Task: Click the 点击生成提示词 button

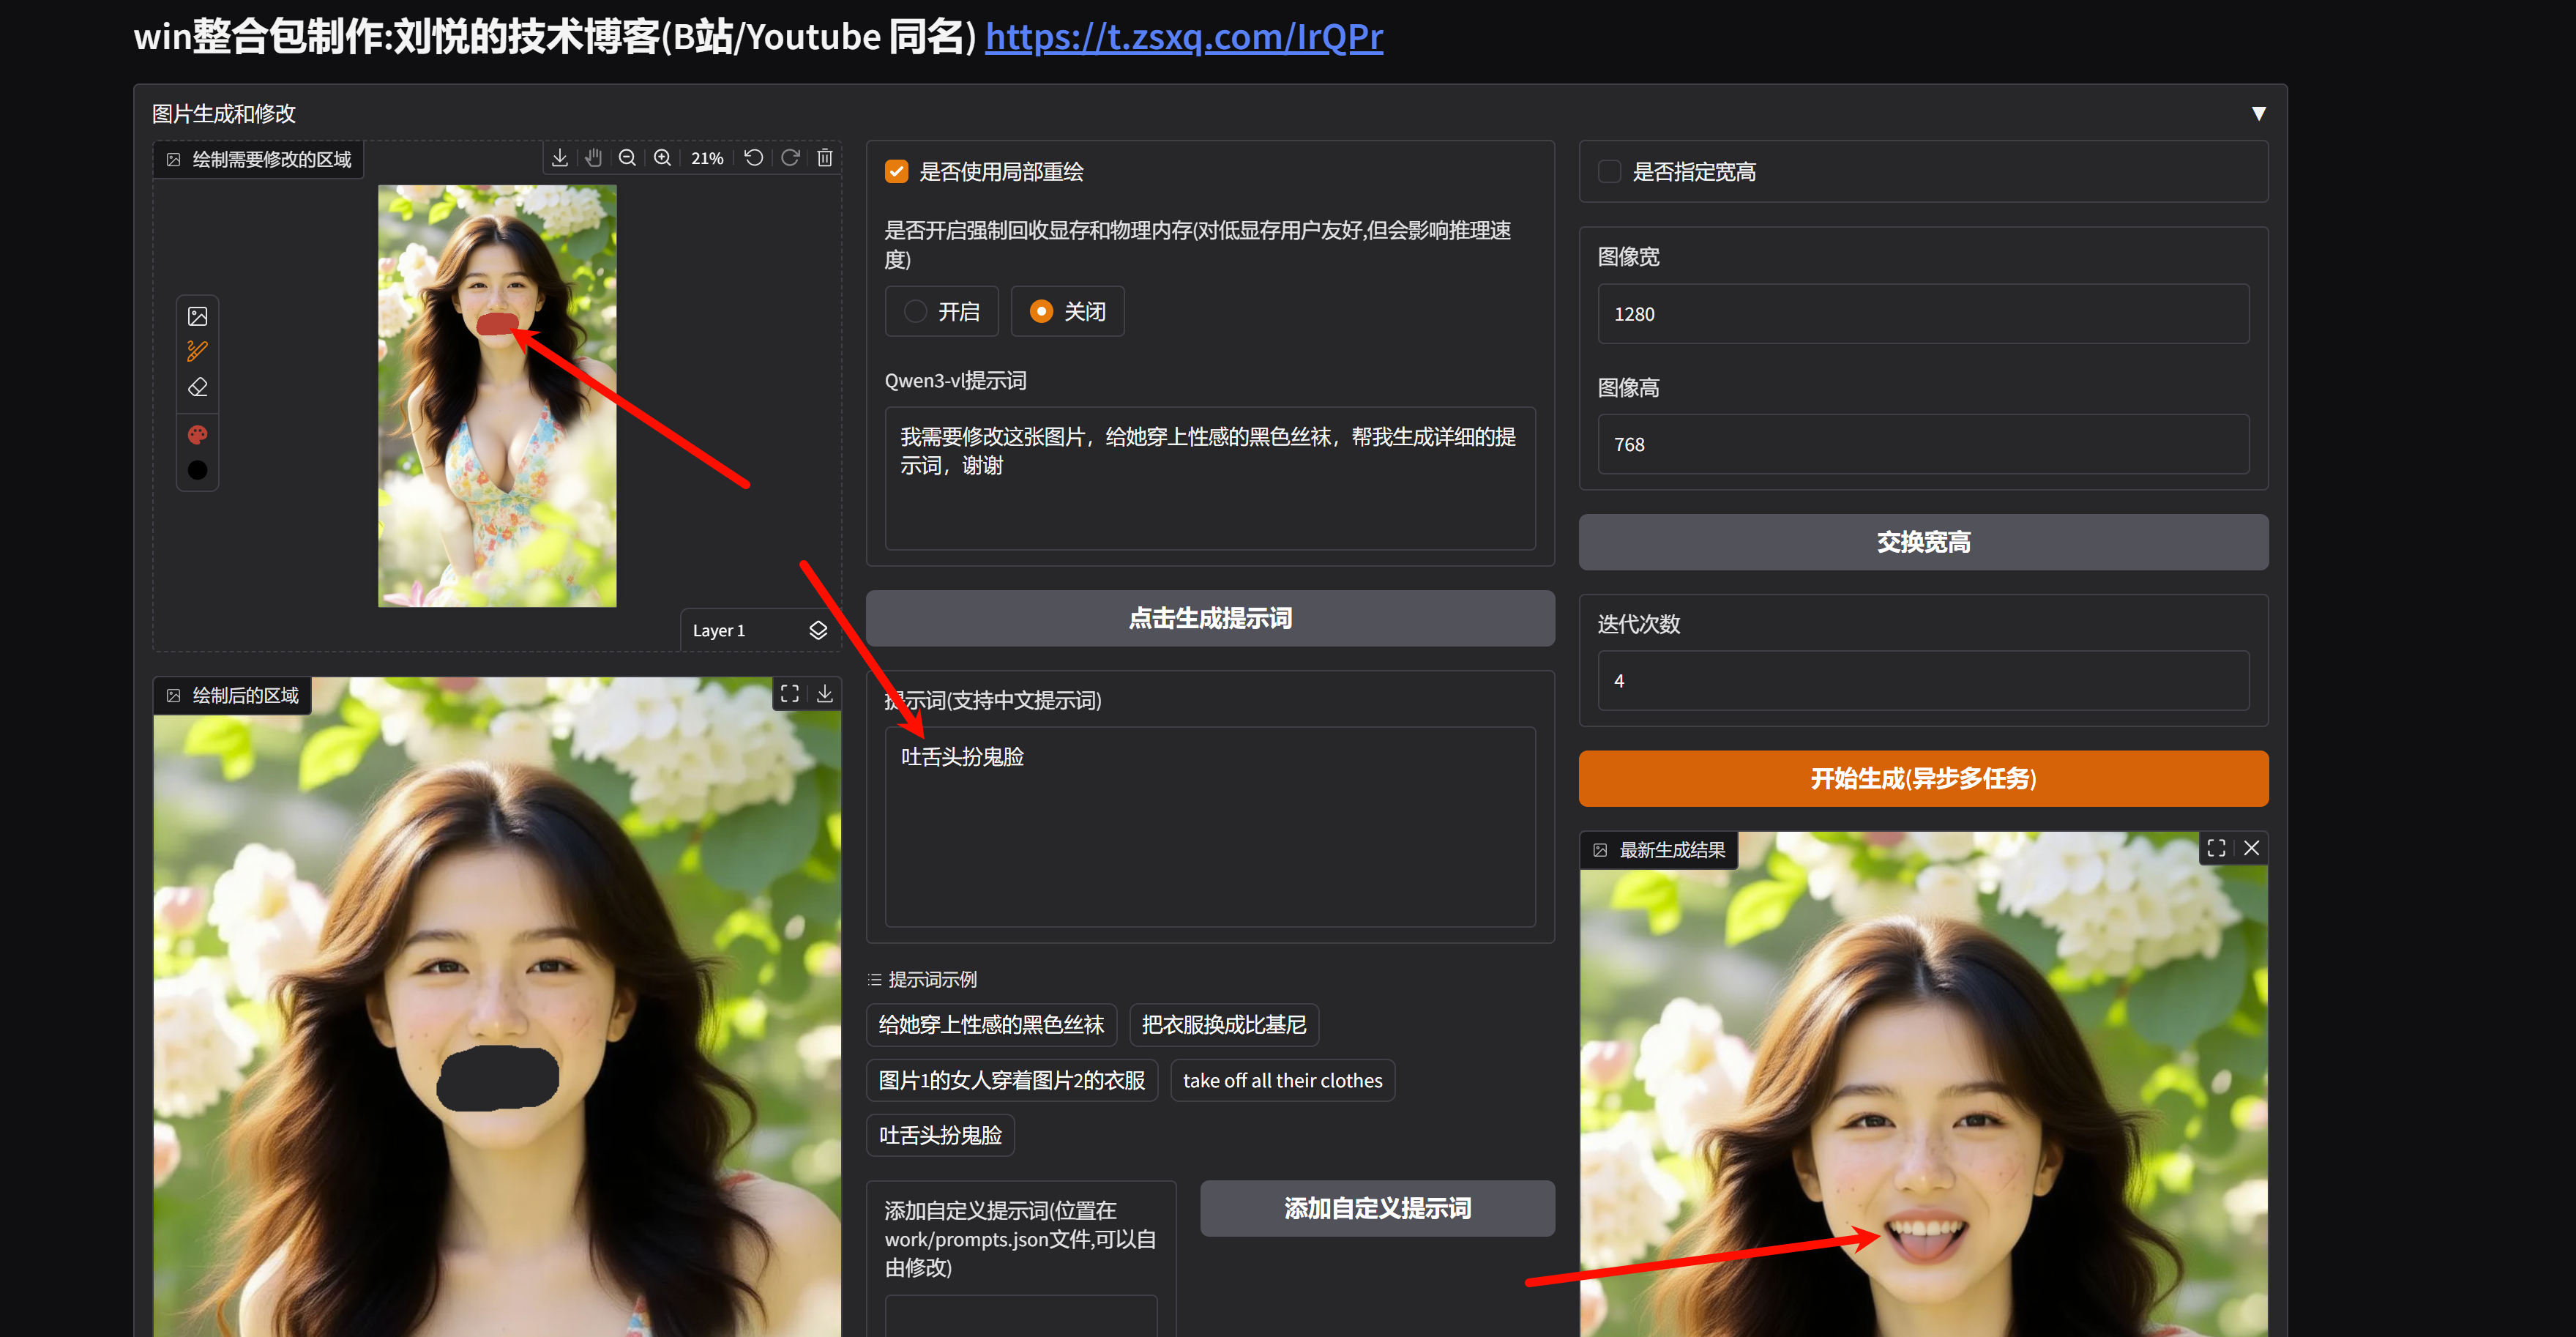Action: point(1210,619)
